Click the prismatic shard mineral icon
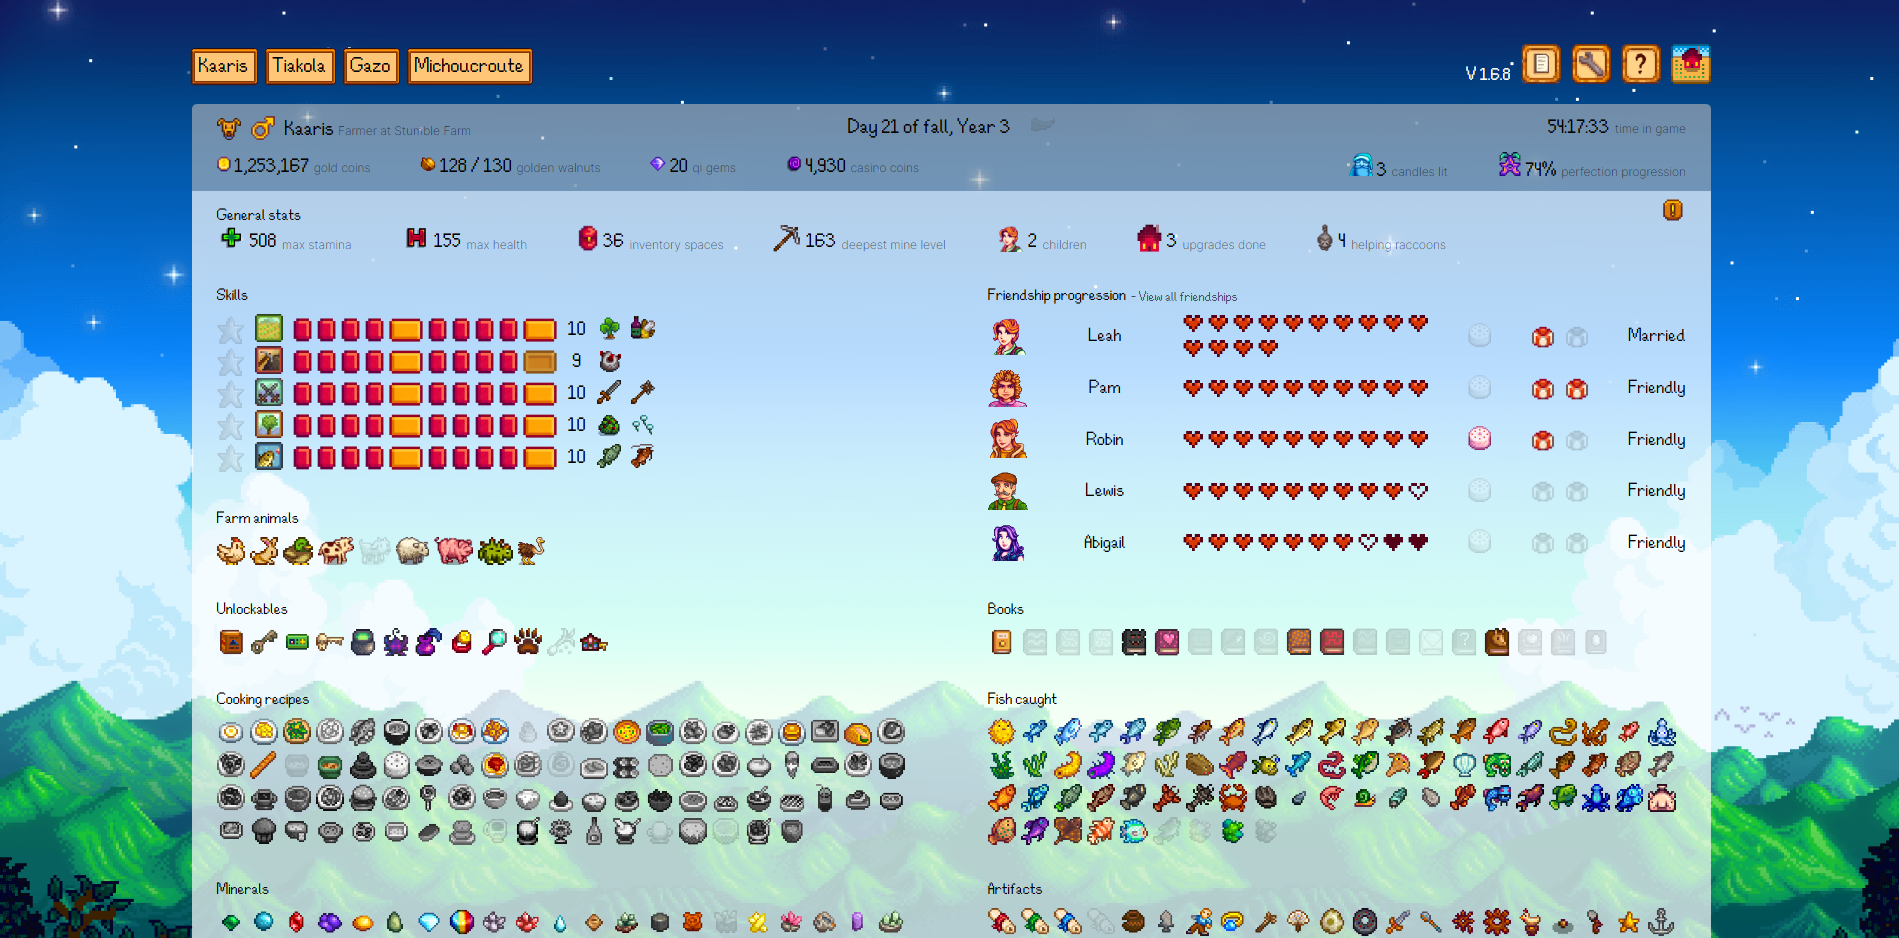This screenshot has height=938, width=1899. pyautogui.click(x=462, y=922)
